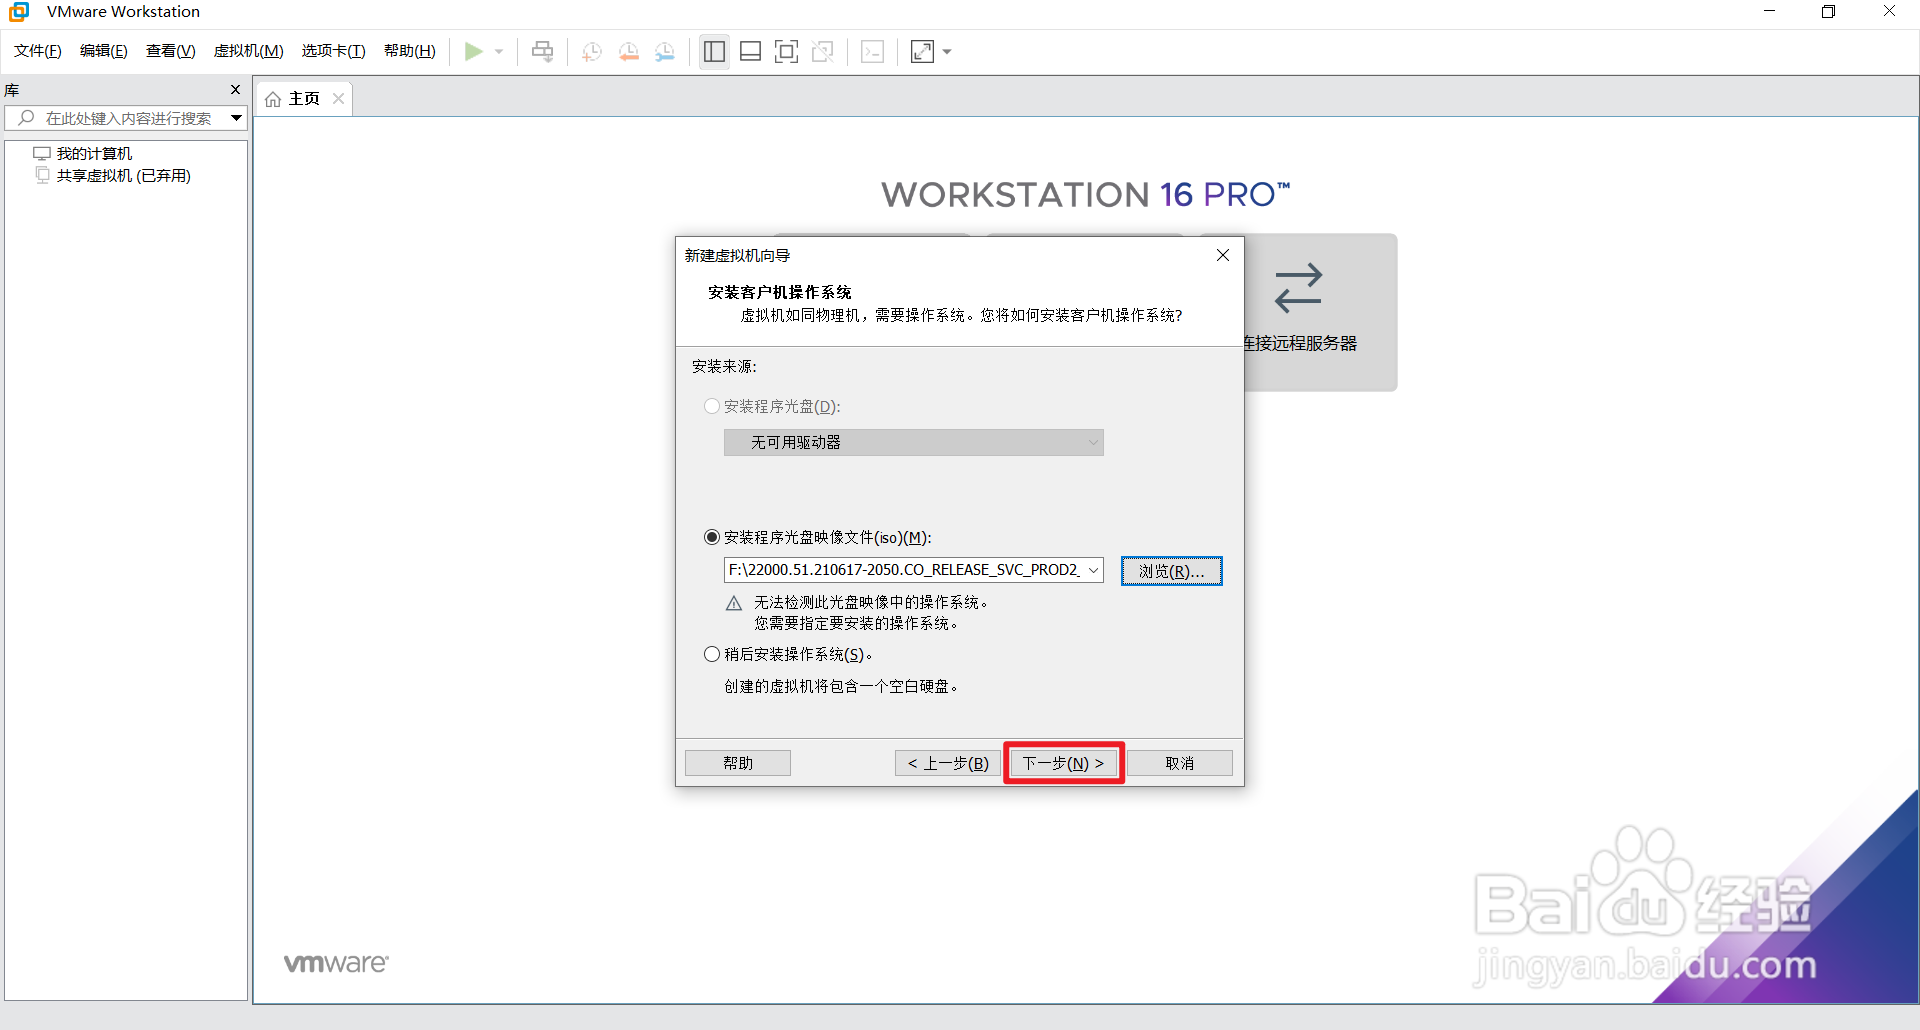
Task: Open the 编辑(E) menu
Action: tap(104, 51)
